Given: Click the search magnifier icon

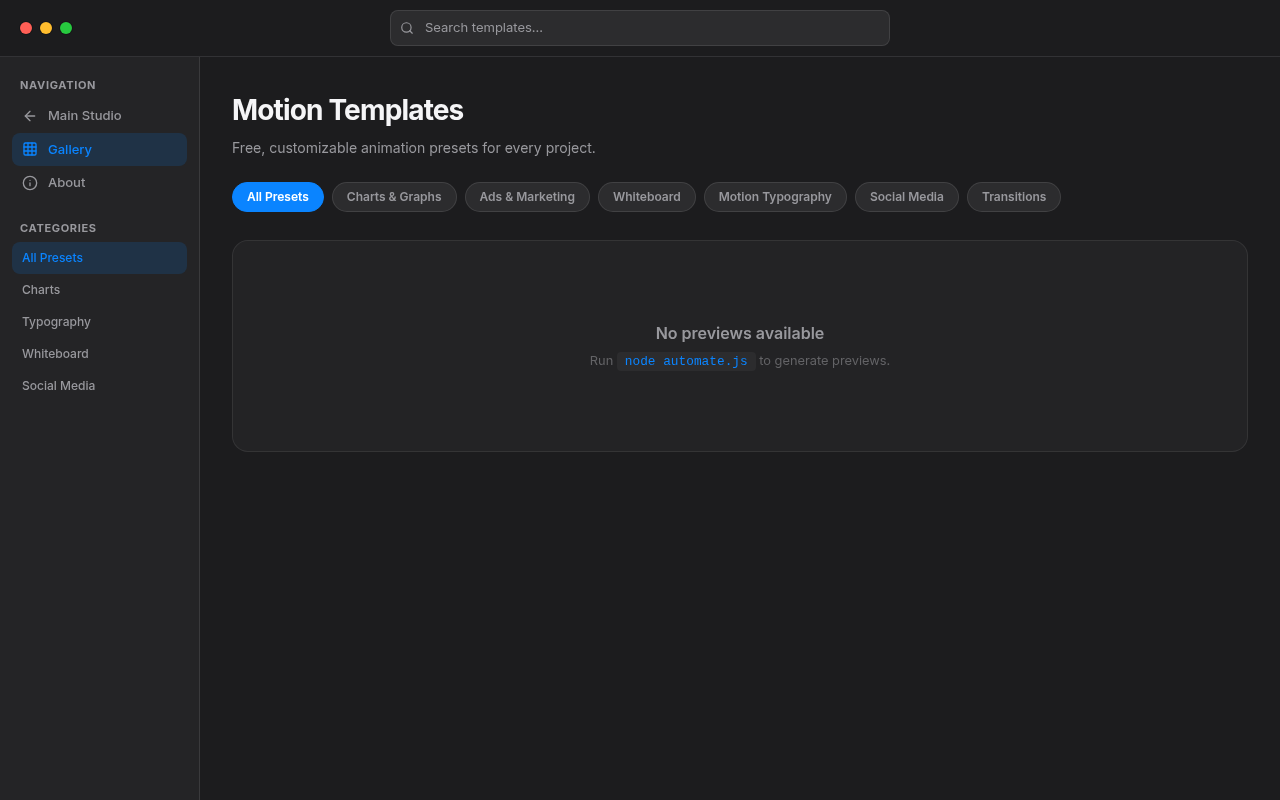Looking at the screenshot, I should [407, 28].
